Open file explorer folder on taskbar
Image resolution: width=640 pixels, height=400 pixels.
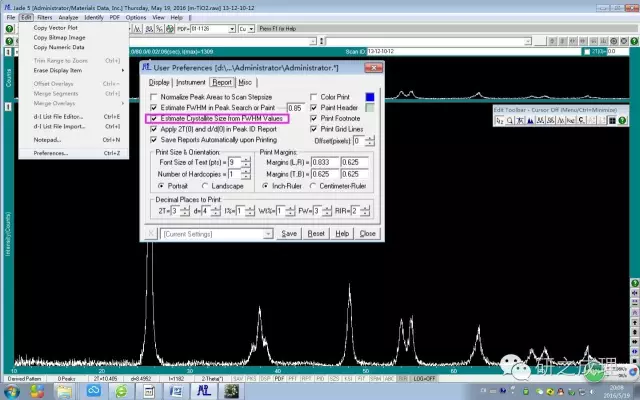click(64, 391)
